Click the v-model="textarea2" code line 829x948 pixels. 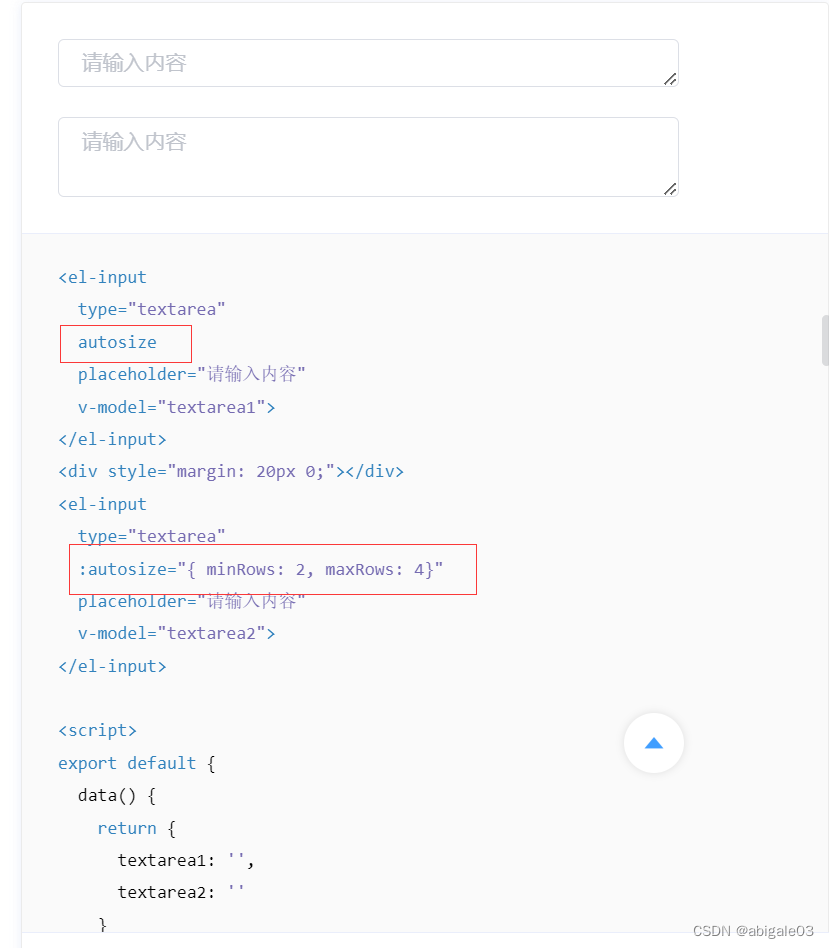click(177, 634)
